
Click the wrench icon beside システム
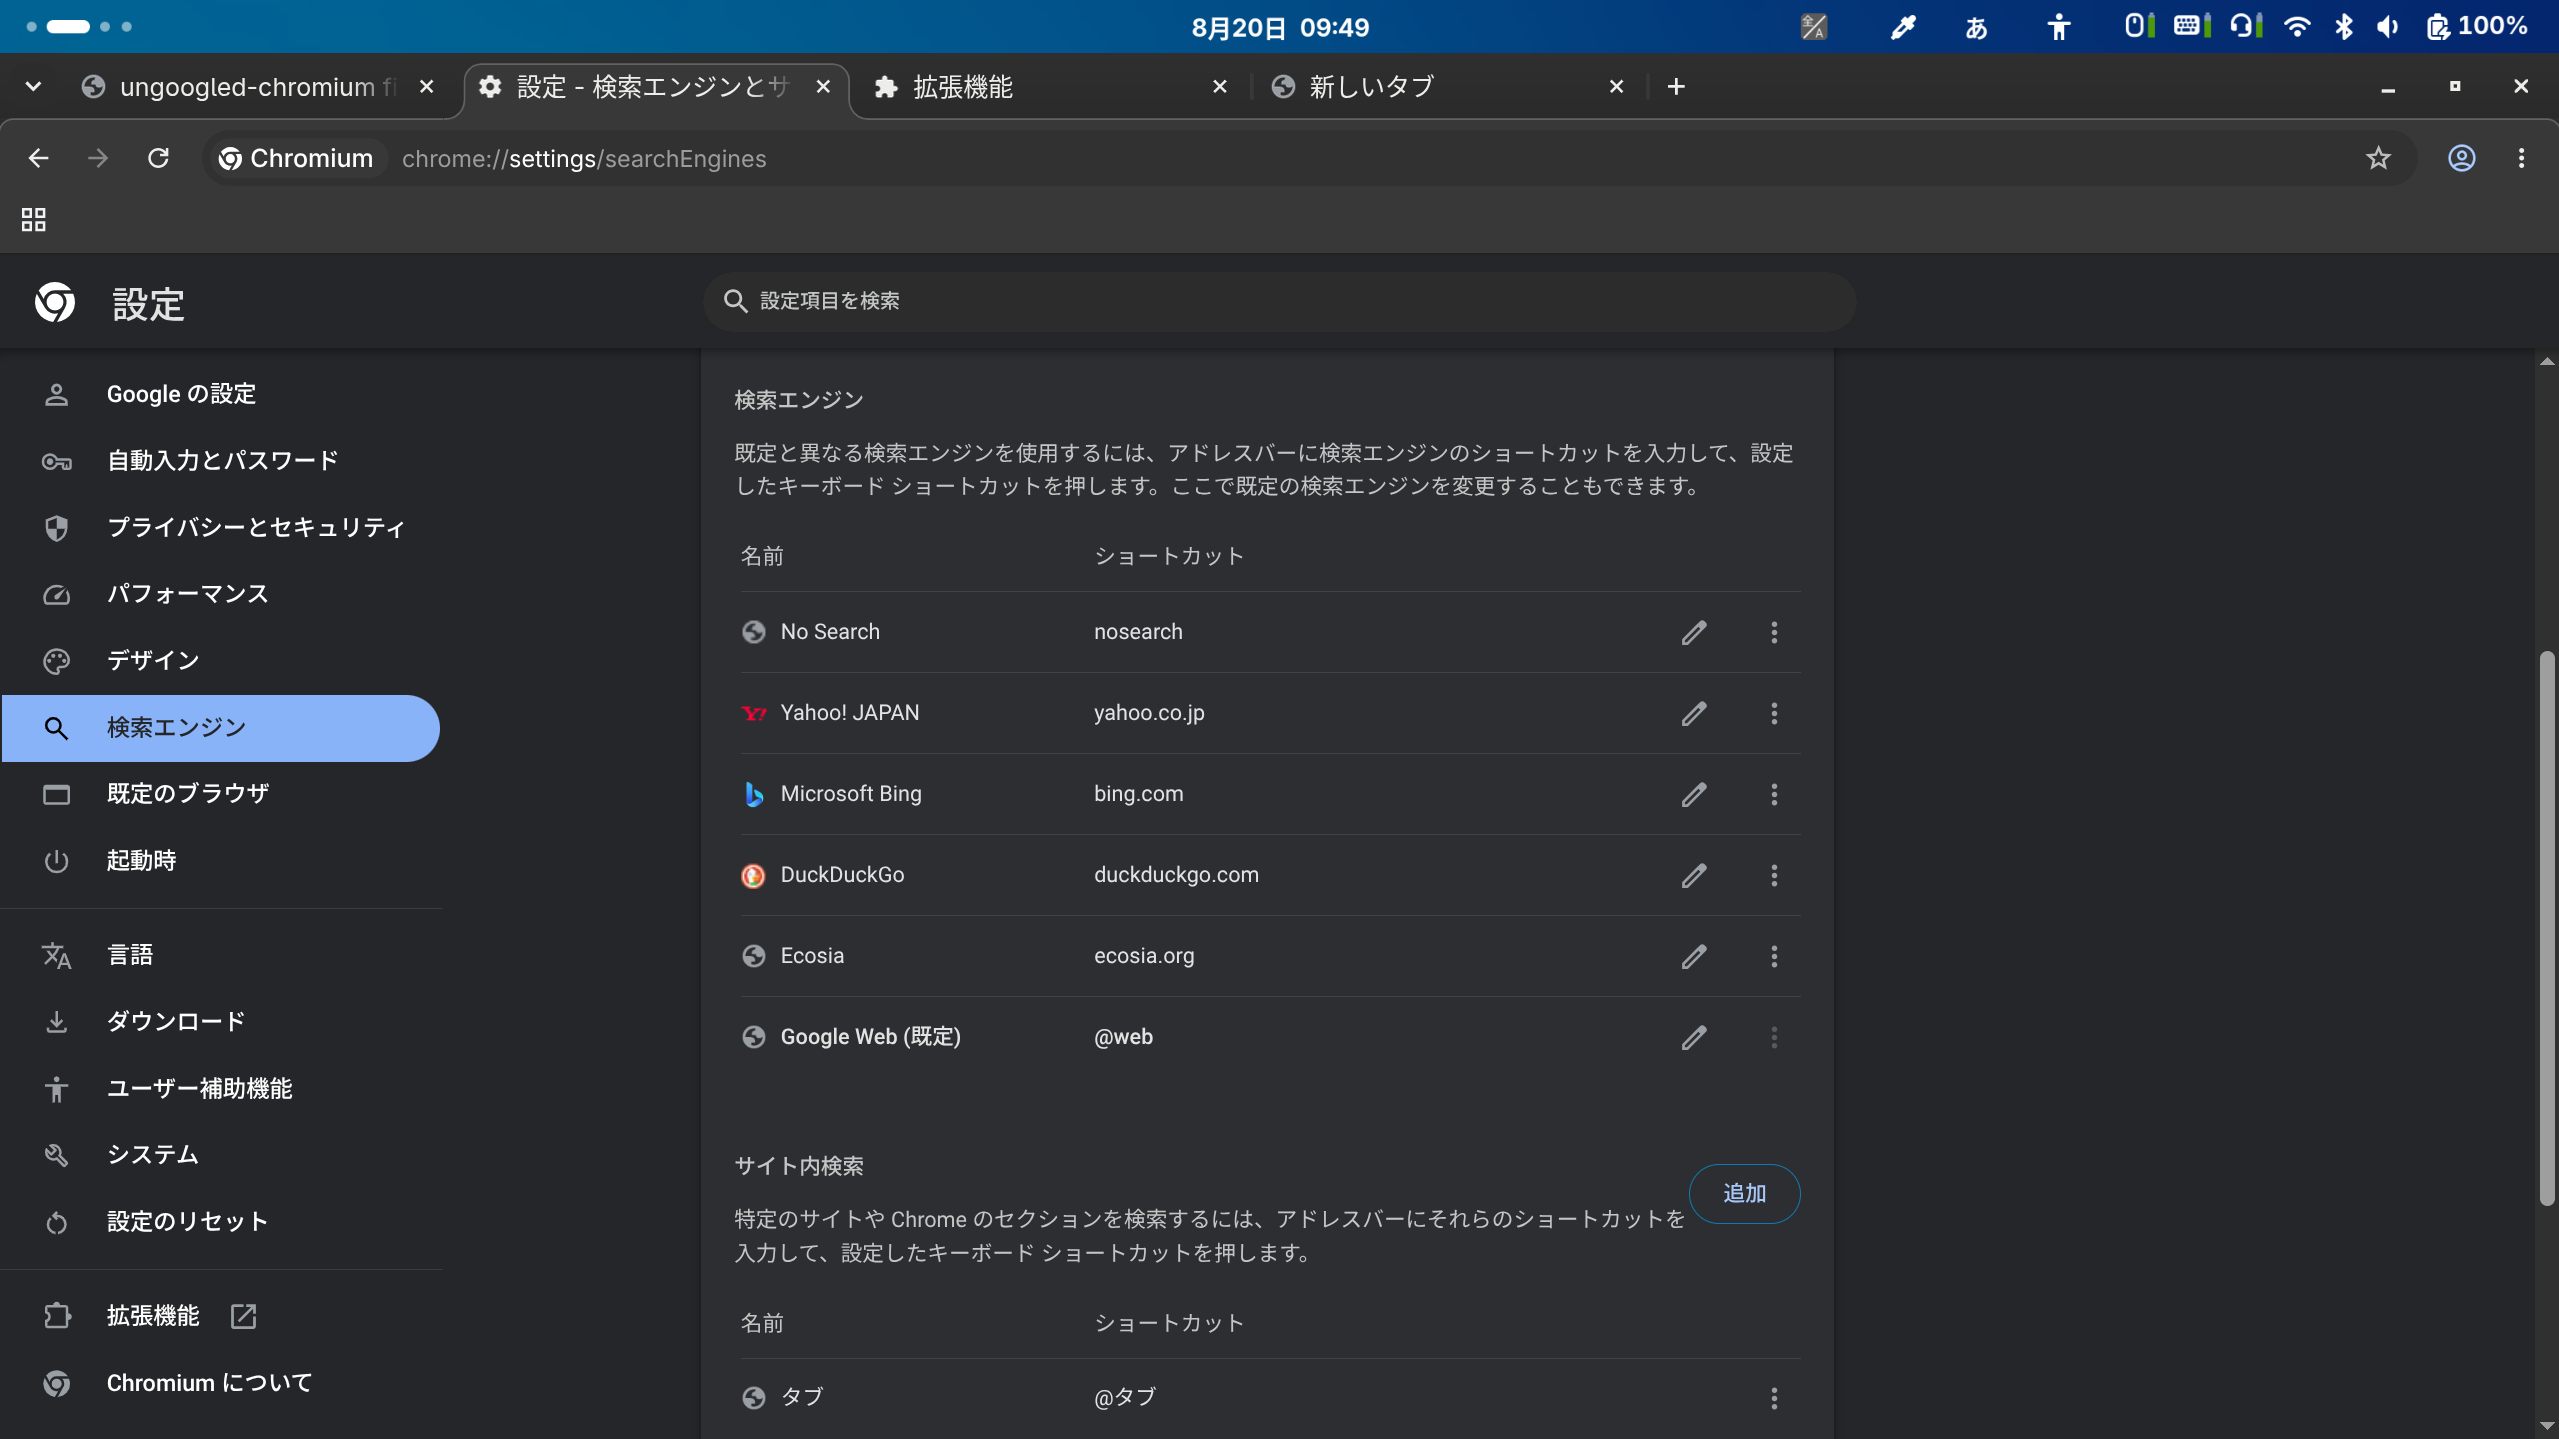coord(56,1155)
